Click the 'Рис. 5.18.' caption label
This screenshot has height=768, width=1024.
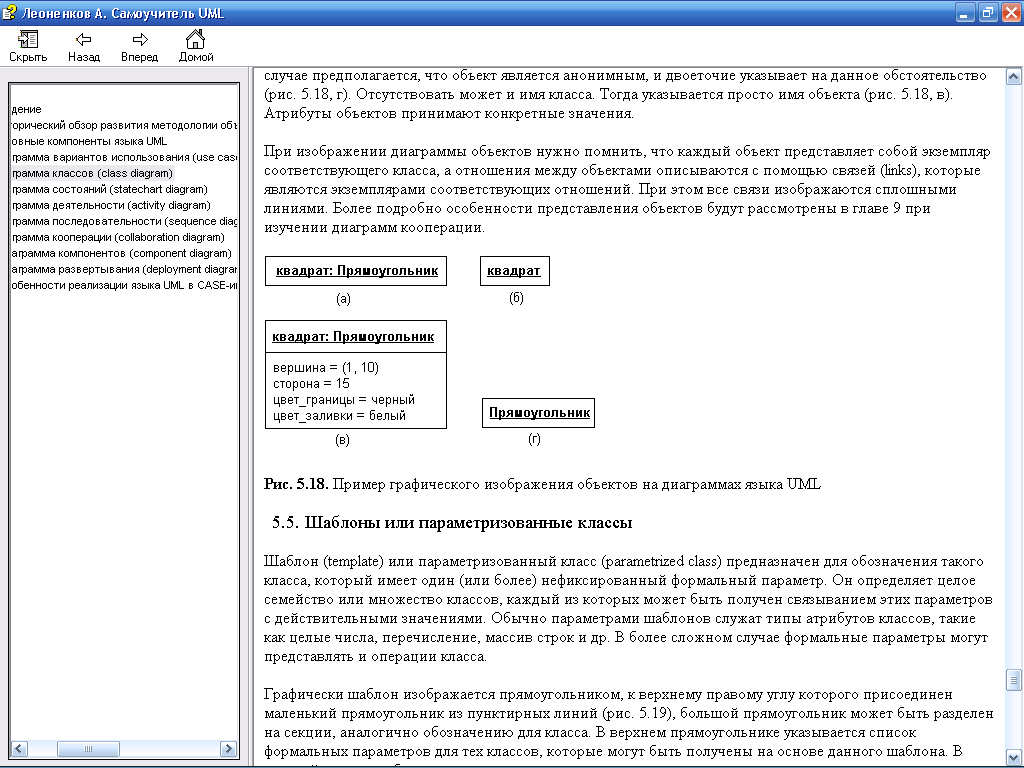click(x=295, y=484)
